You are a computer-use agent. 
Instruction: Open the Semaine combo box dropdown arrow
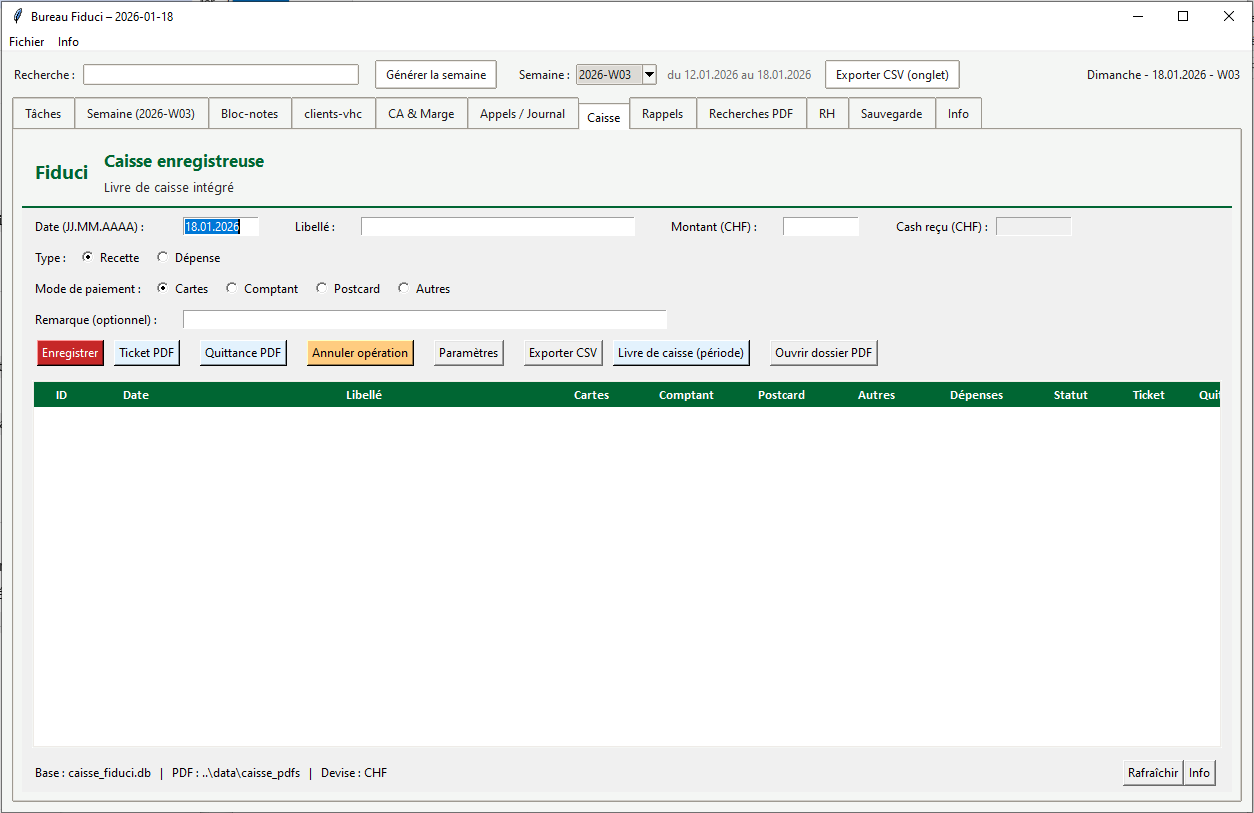[649, 75]
